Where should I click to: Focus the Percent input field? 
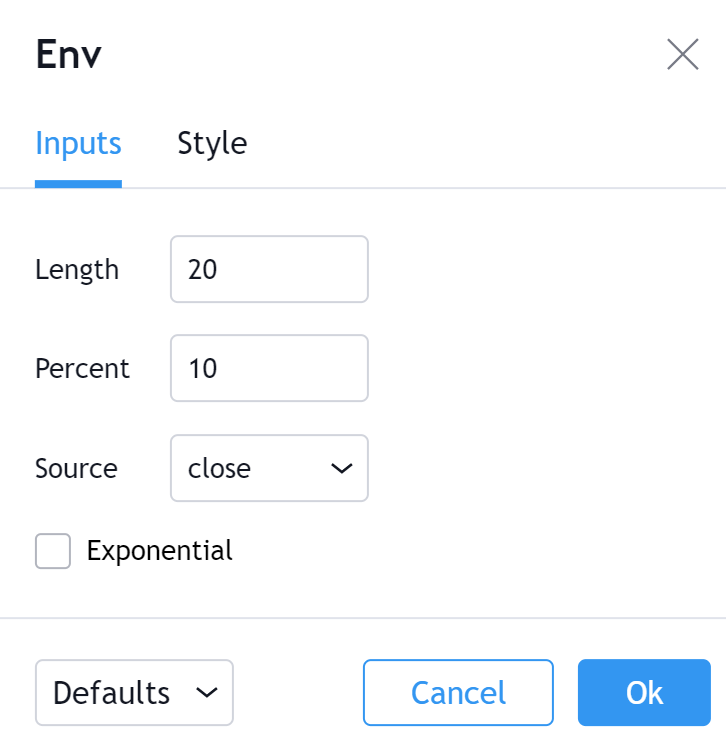269,368
